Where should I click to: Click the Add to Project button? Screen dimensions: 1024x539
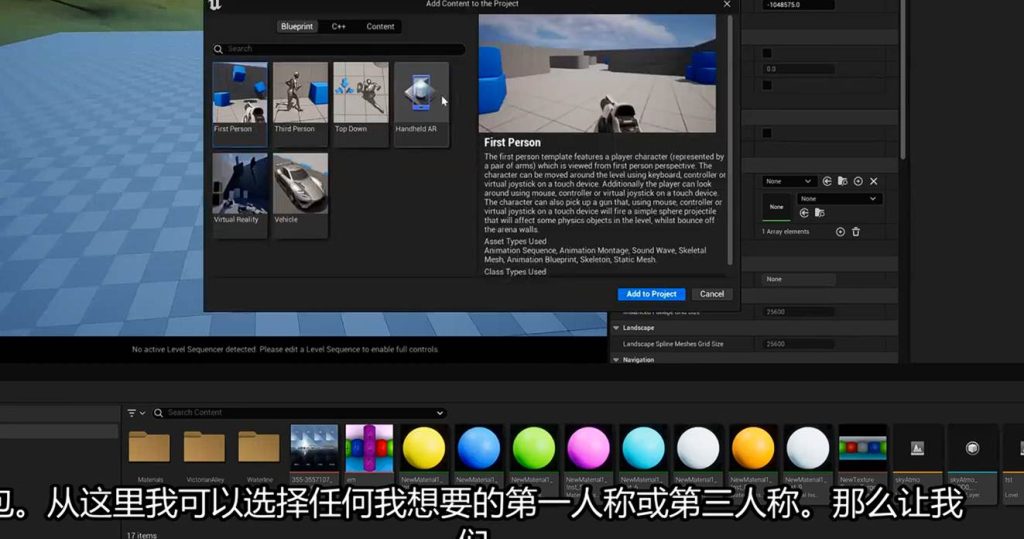click(x=651, y=294)
